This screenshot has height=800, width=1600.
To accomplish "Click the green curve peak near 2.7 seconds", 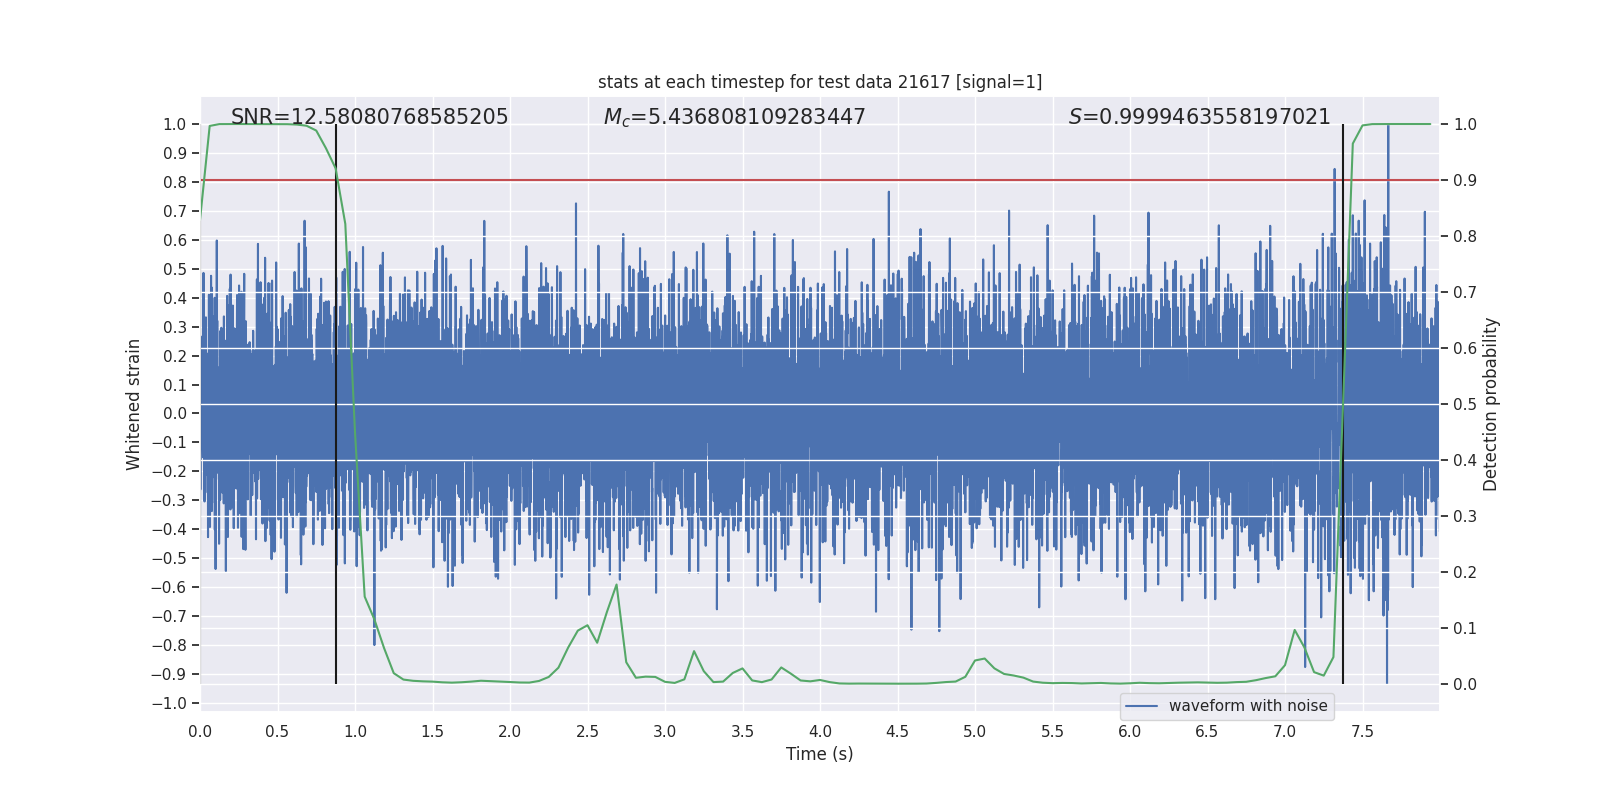I will click(x=616, y=584).
